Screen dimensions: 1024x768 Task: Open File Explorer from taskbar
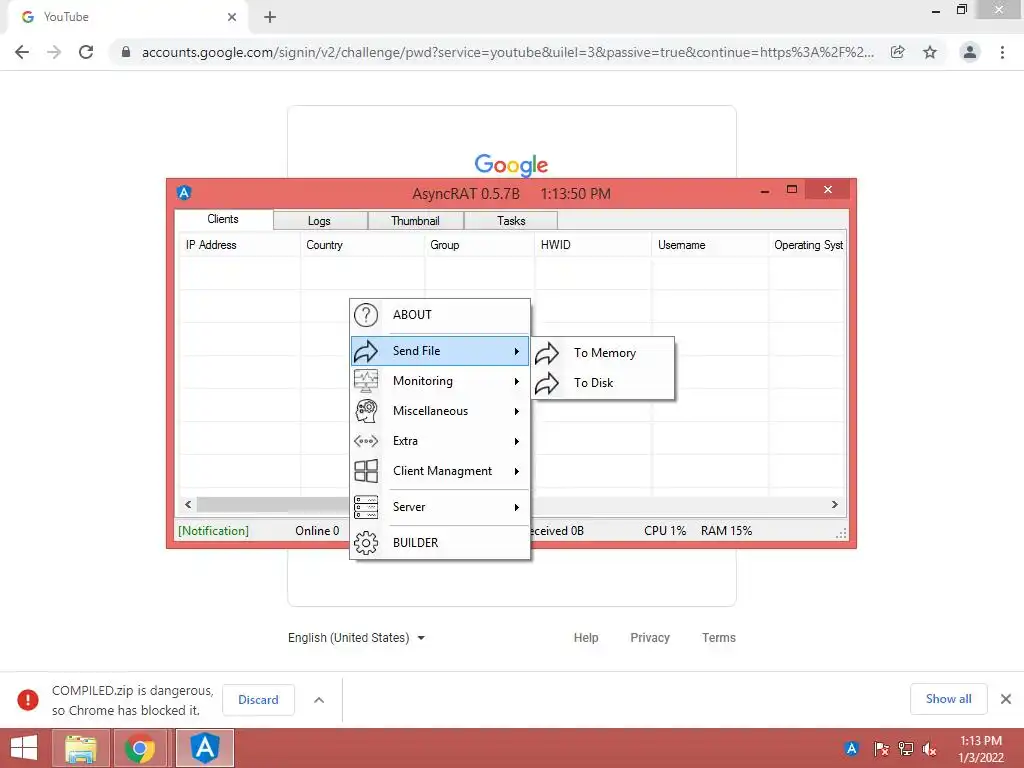(80, 748)
